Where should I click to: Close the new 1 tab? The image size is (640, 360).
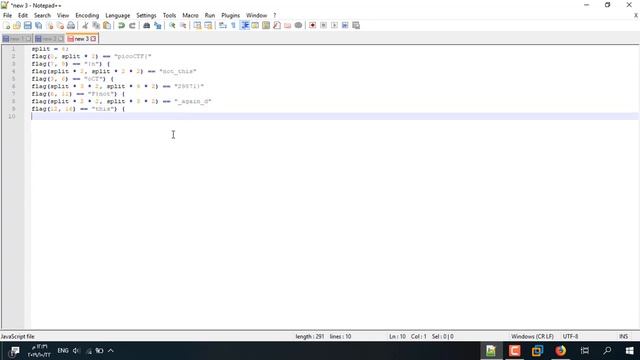29,39
